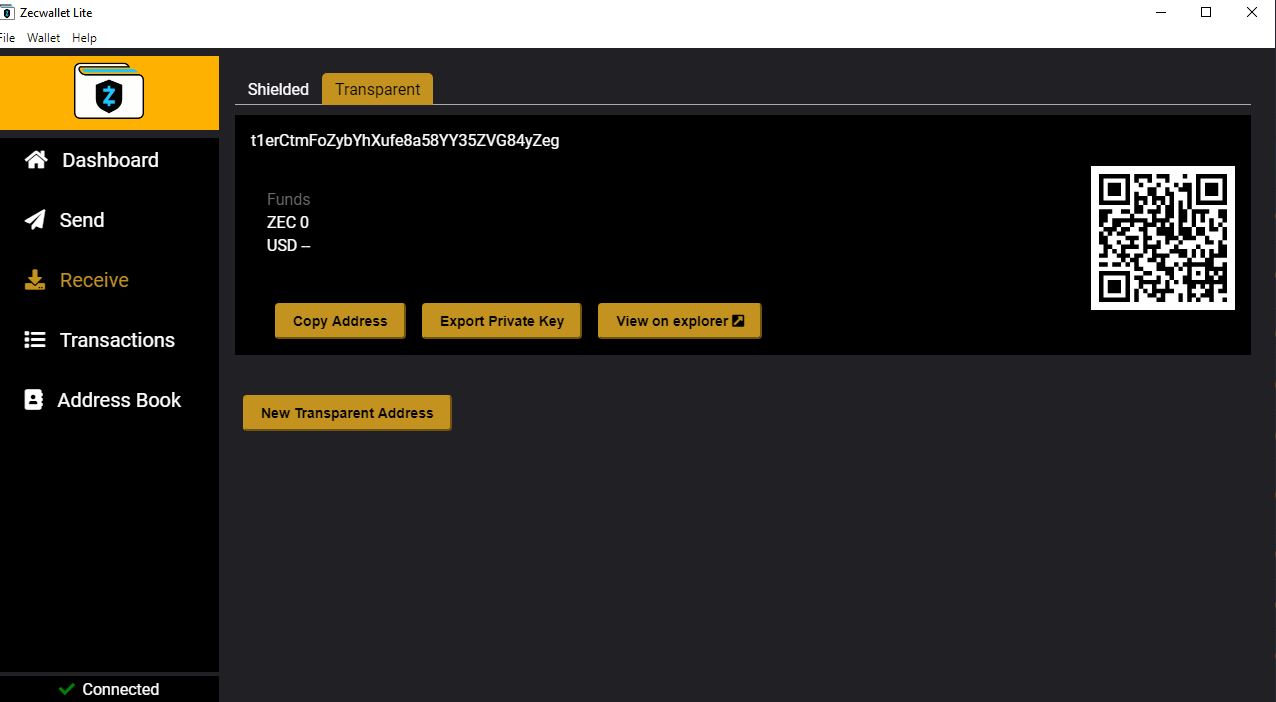The width and height of the screenshot is (1276, 702).
Task: Click the Transactions list icon
Action: click(x=35, y=340)
